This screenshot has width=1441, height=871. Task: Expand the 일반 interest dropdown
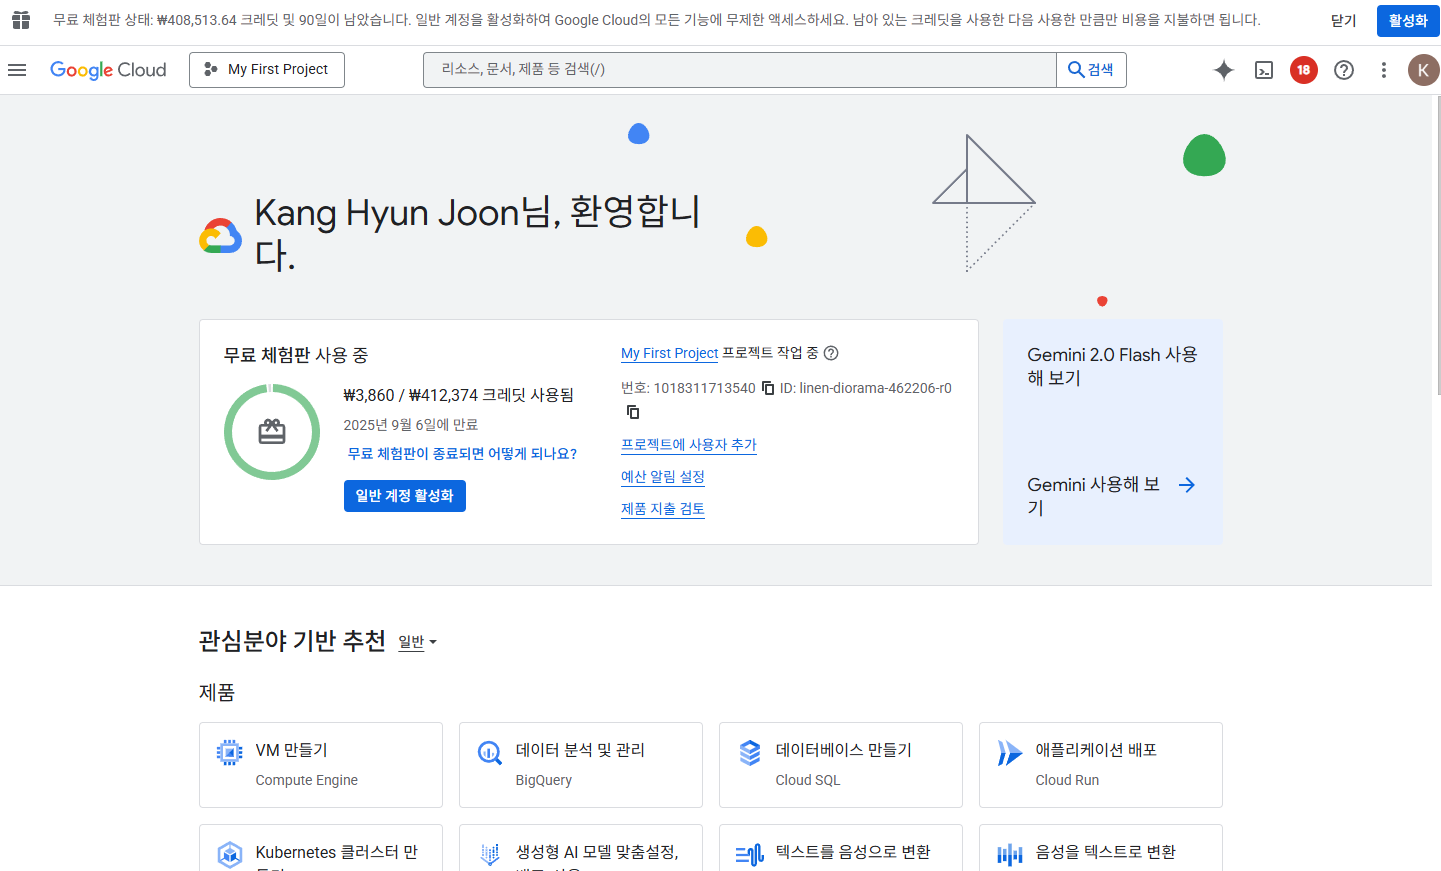pyautogui.click(x=418, y=642)
